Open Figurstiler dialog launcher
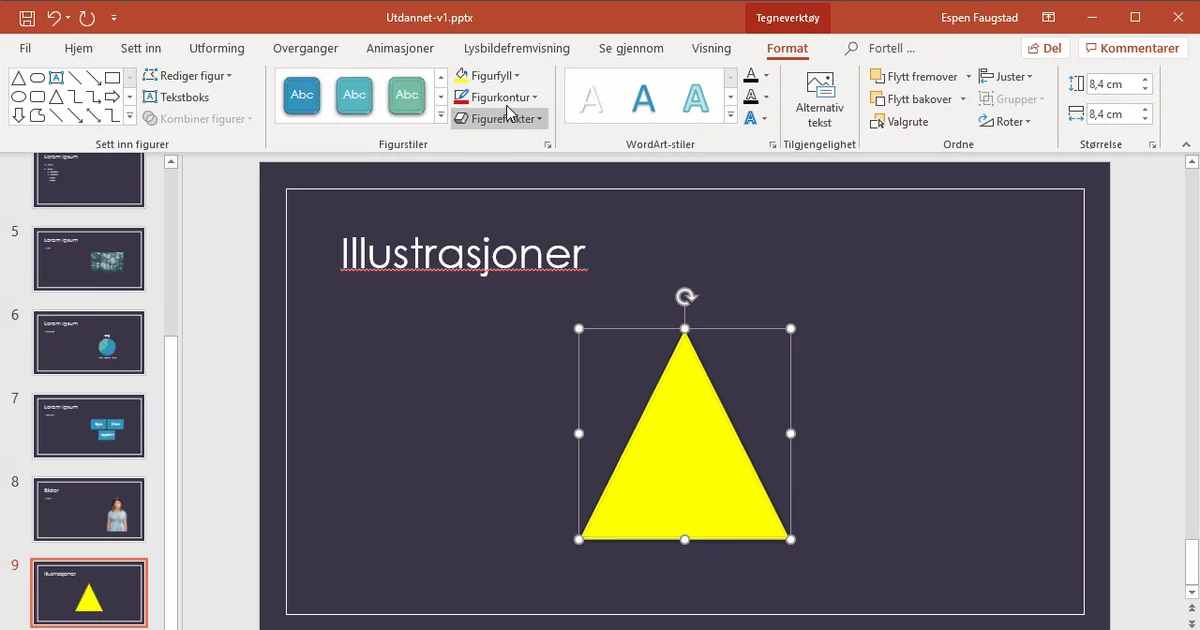1200x630 pixels. coord(548,146)
